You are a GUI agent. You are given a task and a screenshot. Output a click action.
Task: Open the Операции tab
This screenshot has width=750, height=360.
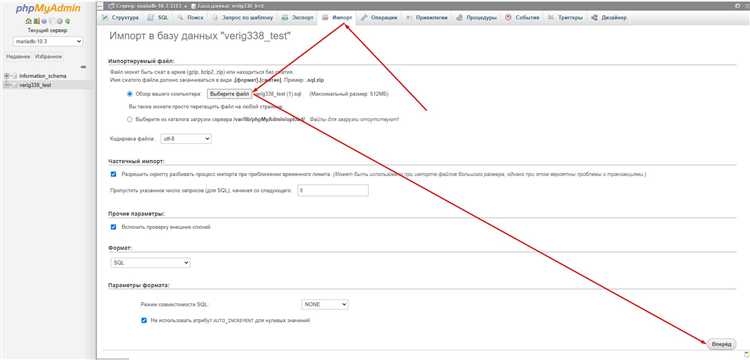point(380,18)
